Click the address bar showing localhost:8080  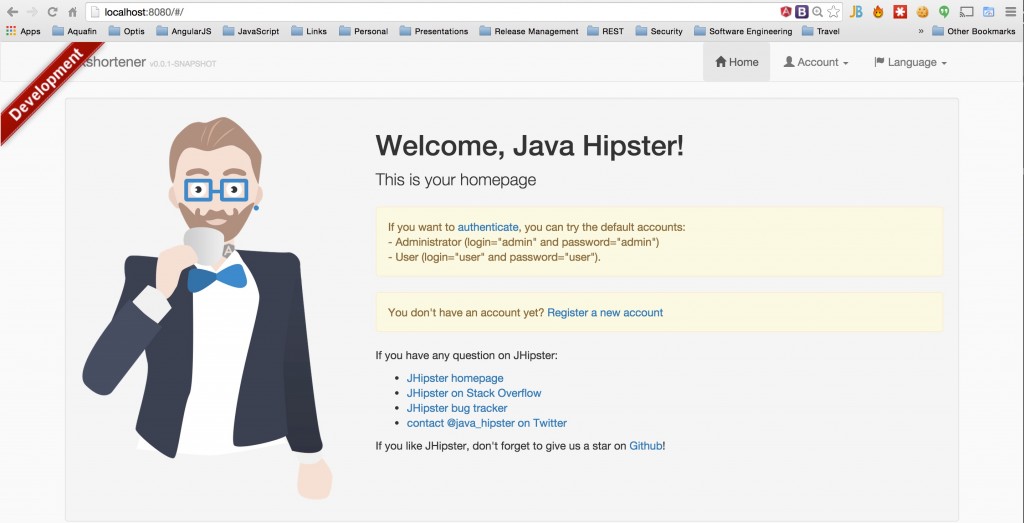click(431, 12)
